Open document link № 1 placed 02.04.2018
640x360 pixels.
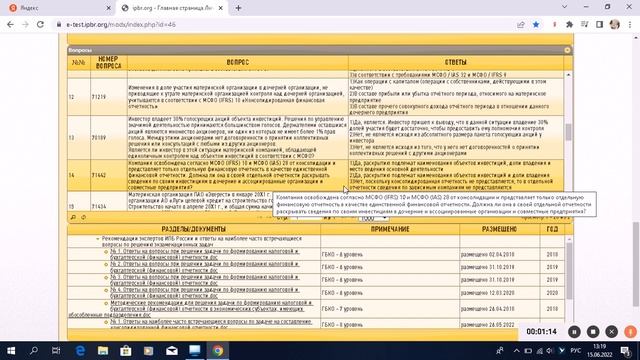pos(204,254)
